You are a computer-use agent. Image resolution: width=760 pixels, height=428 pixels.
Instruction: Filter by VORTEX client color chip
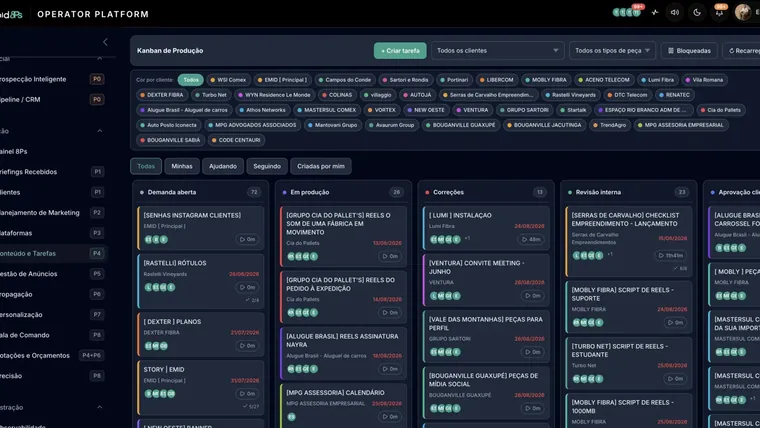point(382,110)
